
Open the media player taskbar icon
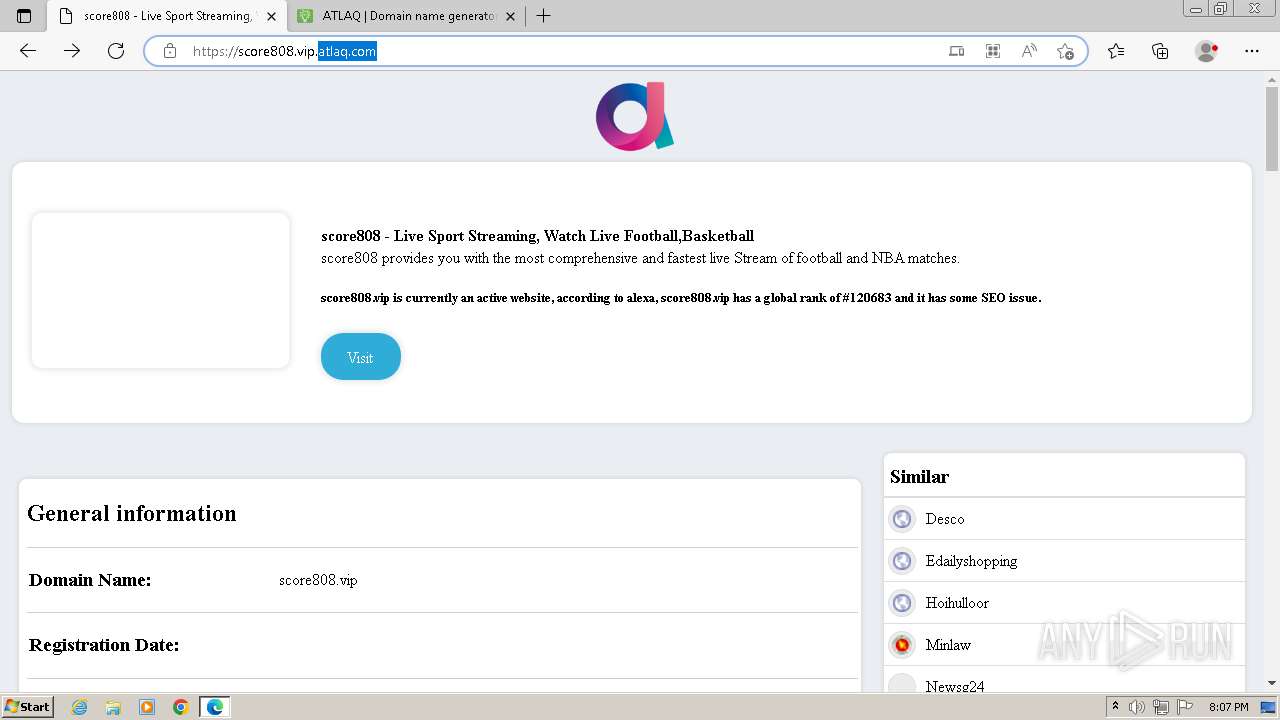coord(147,707)
